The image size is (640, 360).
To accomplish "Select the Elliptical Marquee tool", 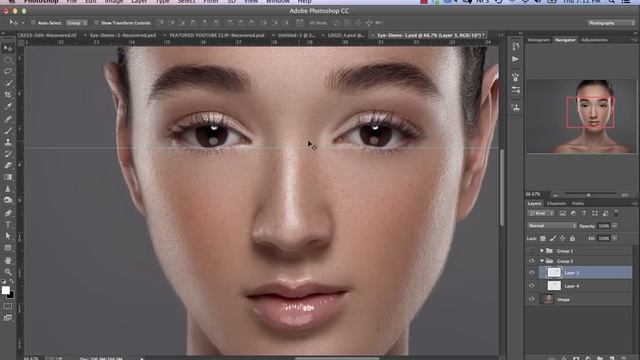I will click(x=8, y=60).
